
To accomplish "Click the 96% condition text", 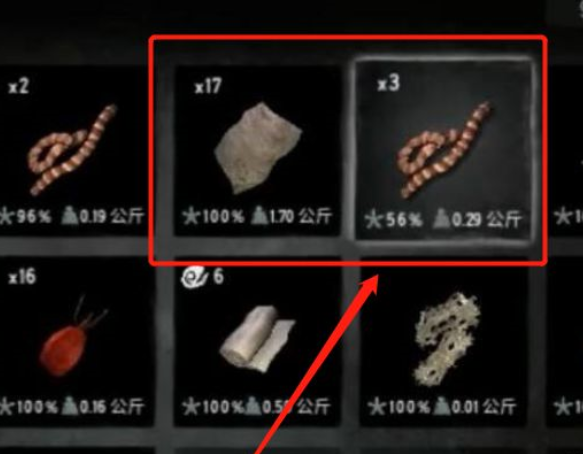I will pos(33,216).
